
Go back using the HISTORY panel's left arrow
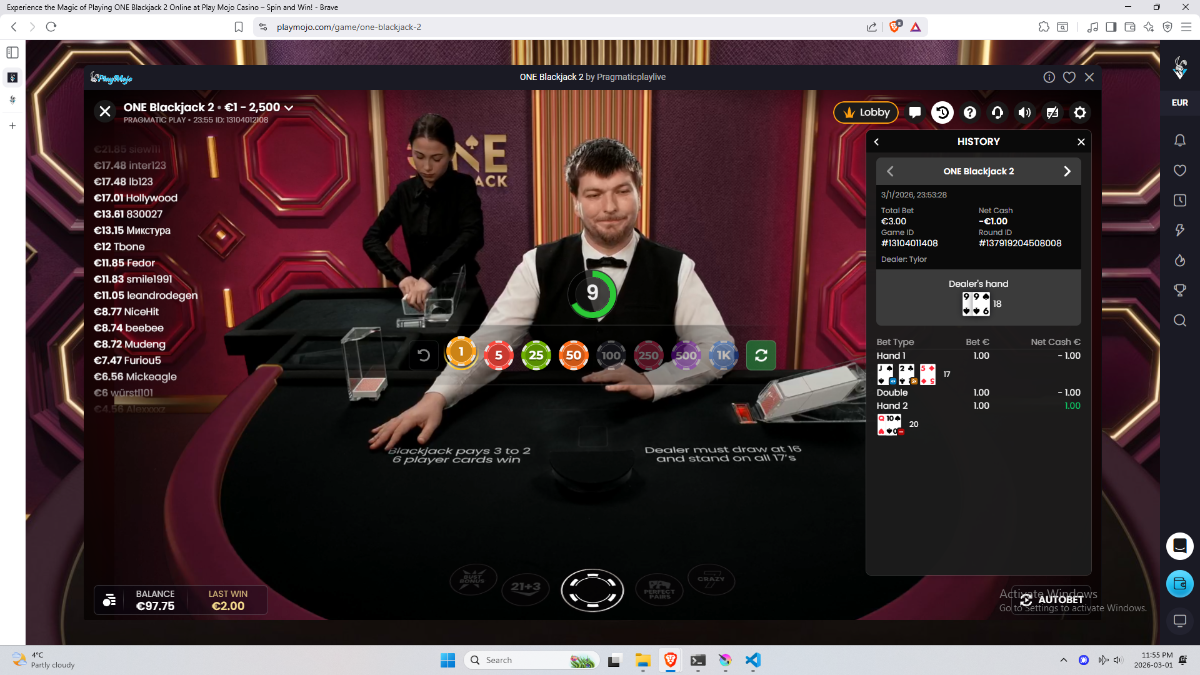tap(877, 142)
